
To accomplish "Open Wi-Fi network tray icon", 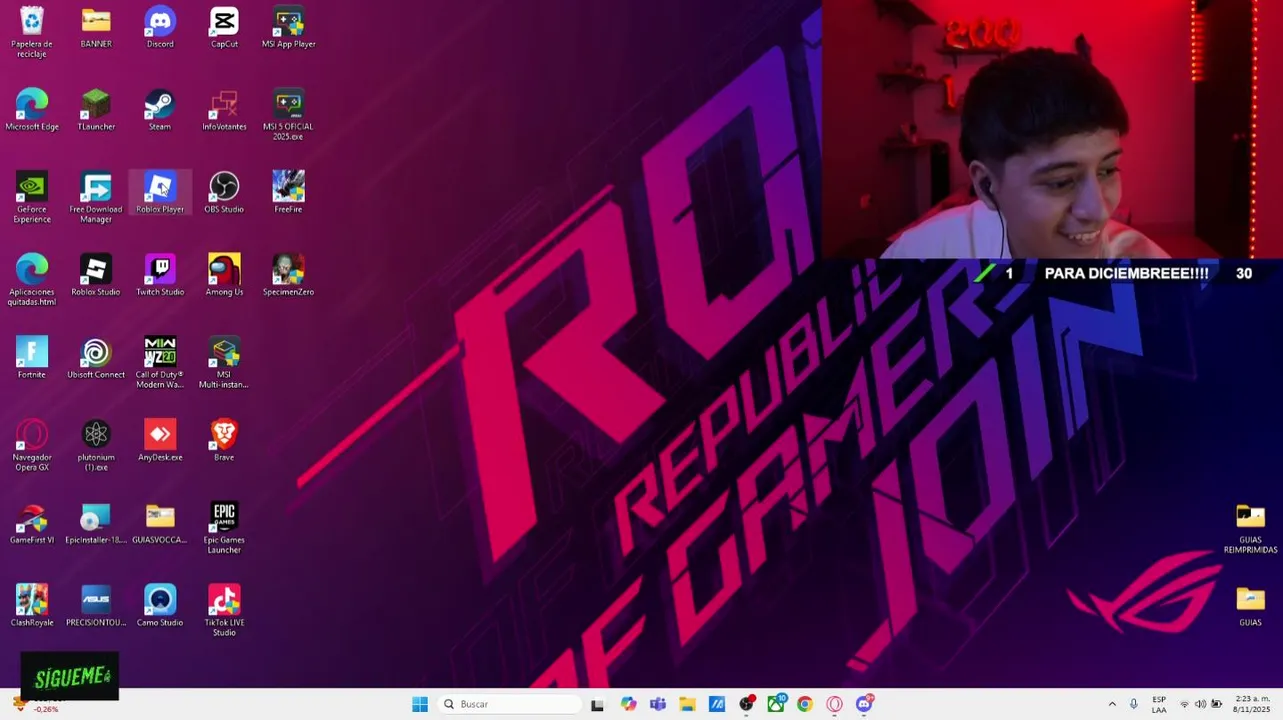I will pyautogui.click(x=1185, y=704).
